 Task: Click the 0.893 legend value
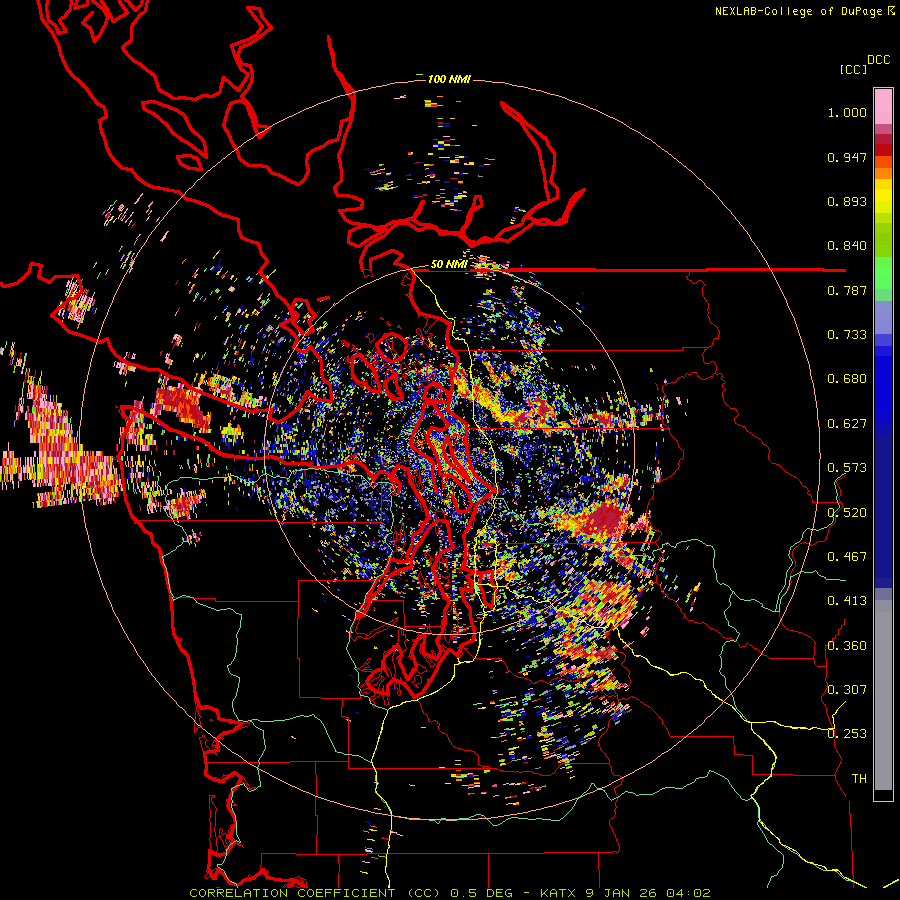pos(847,201)
